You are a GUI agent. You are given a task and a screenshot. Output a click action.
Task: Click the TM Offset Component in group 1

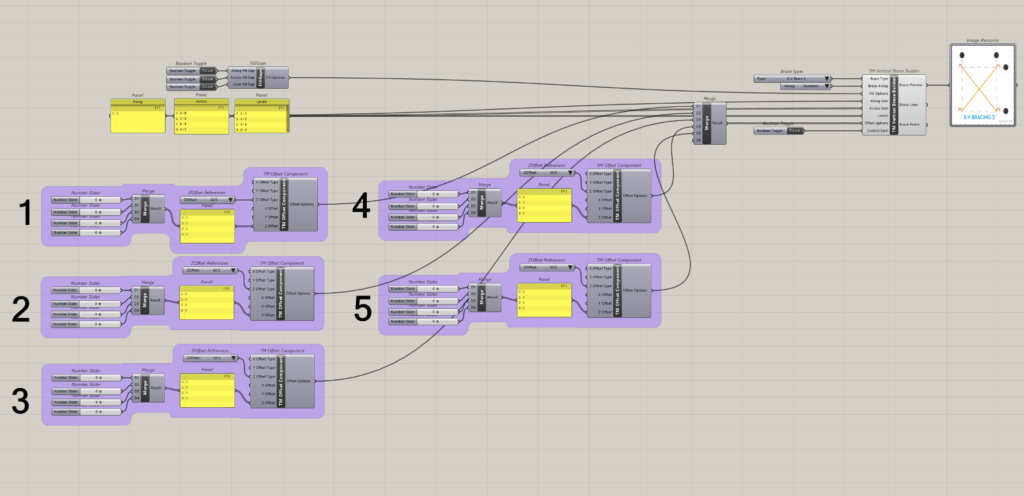click(282, 206)
